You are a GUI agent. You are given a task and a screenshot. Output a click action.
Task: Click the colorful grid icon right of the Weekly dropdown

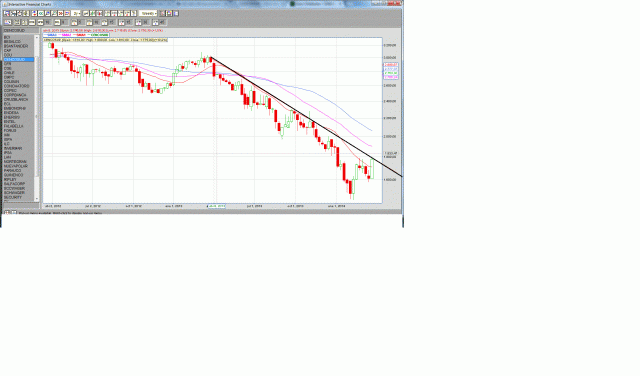click(x=169, y=13)
